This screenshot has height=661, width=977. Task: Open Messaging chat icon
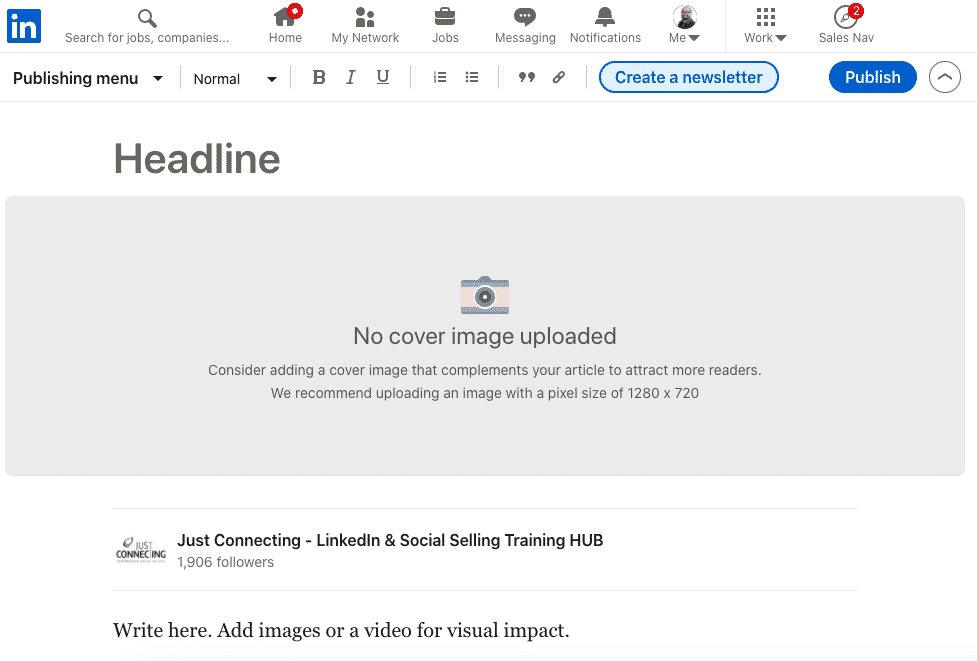coord(525,17)
